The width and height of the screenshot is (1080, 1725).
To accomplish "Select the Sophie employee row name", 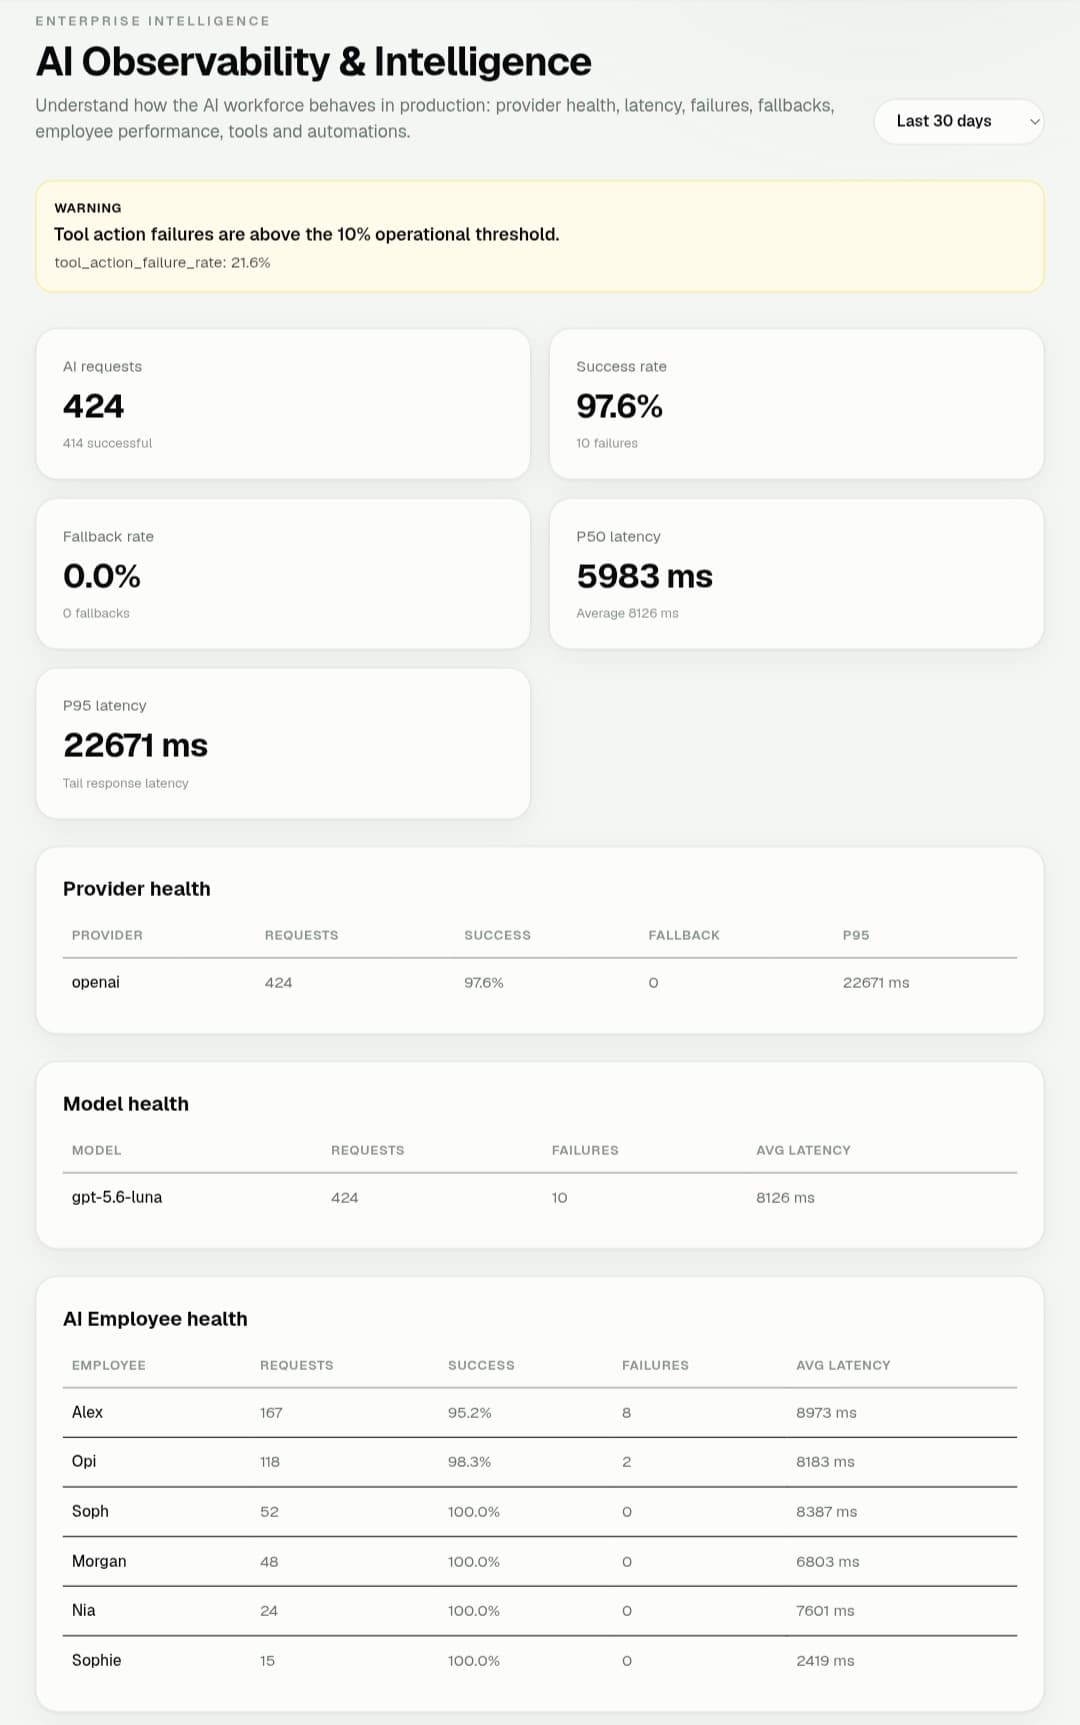I will (x=96, y=1660).
